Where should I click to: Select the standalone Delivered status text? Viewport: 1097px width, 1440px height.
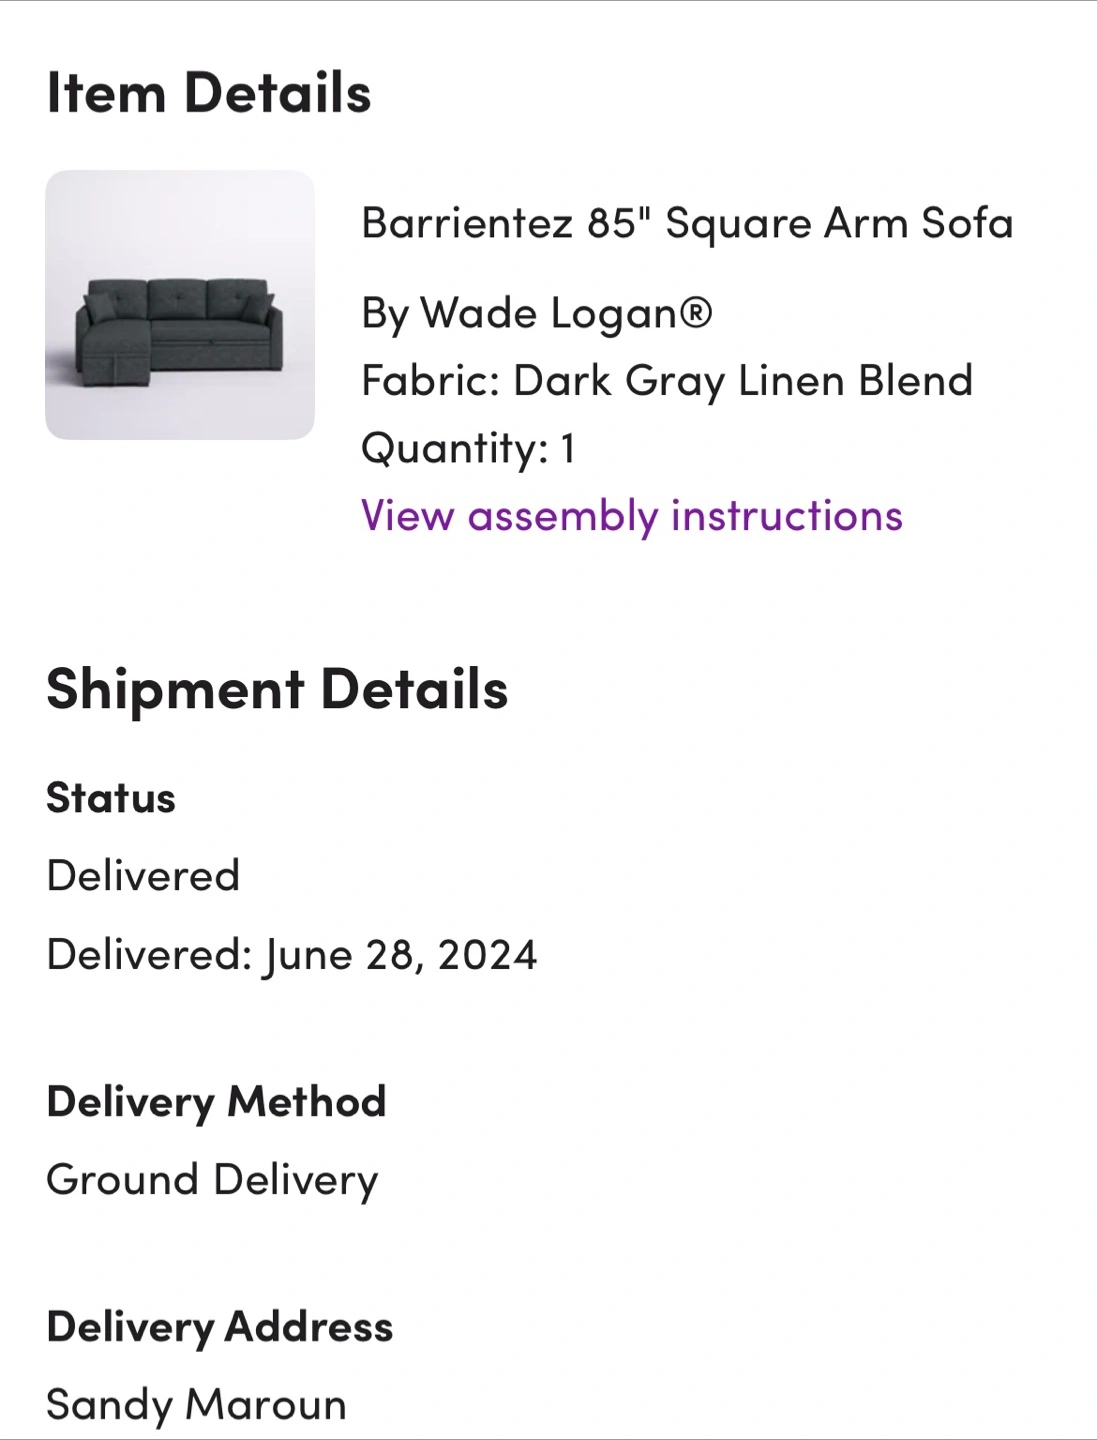click(x=143, y=876)
